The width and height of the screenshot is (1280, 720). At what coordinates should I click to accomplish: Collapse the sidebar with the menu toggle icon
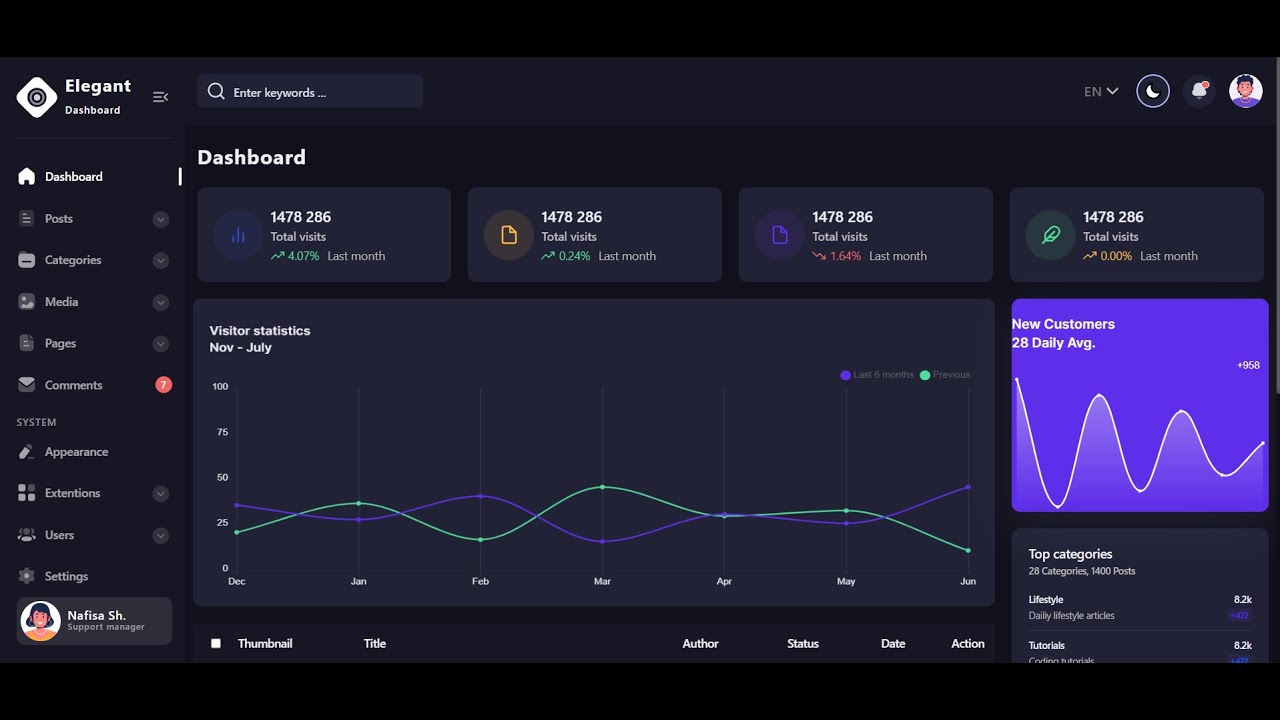(x=160, y=97)
